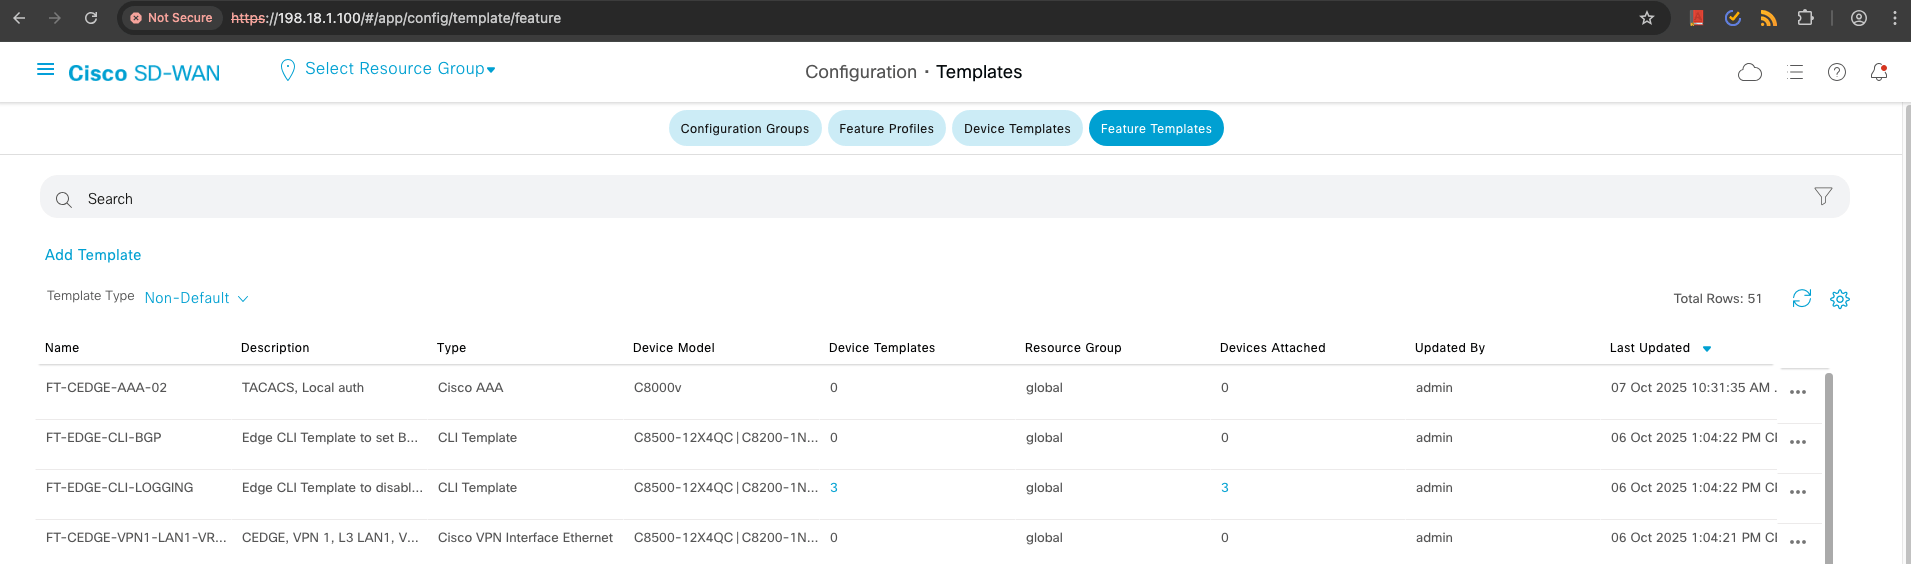
Task: Open the browser profile icon
Action: [x=1859, y=18]
